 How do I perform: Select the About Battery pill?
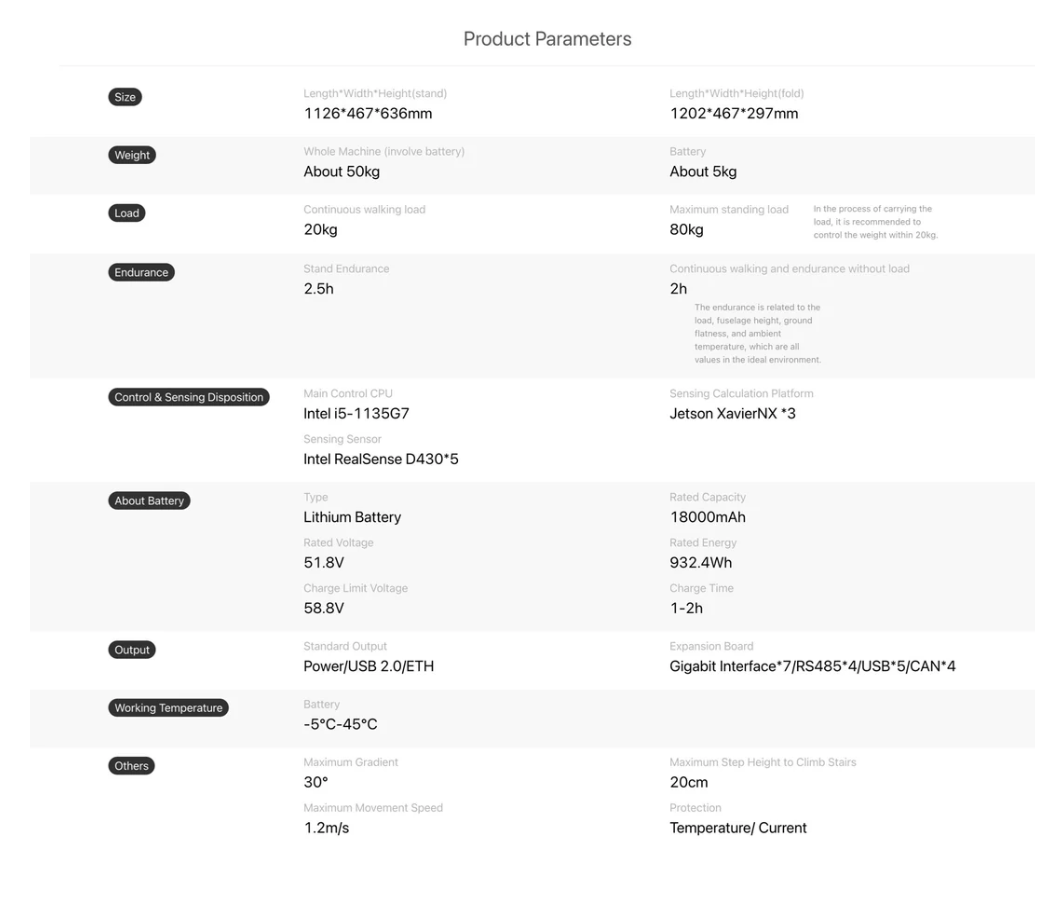[x=149, y=501]
